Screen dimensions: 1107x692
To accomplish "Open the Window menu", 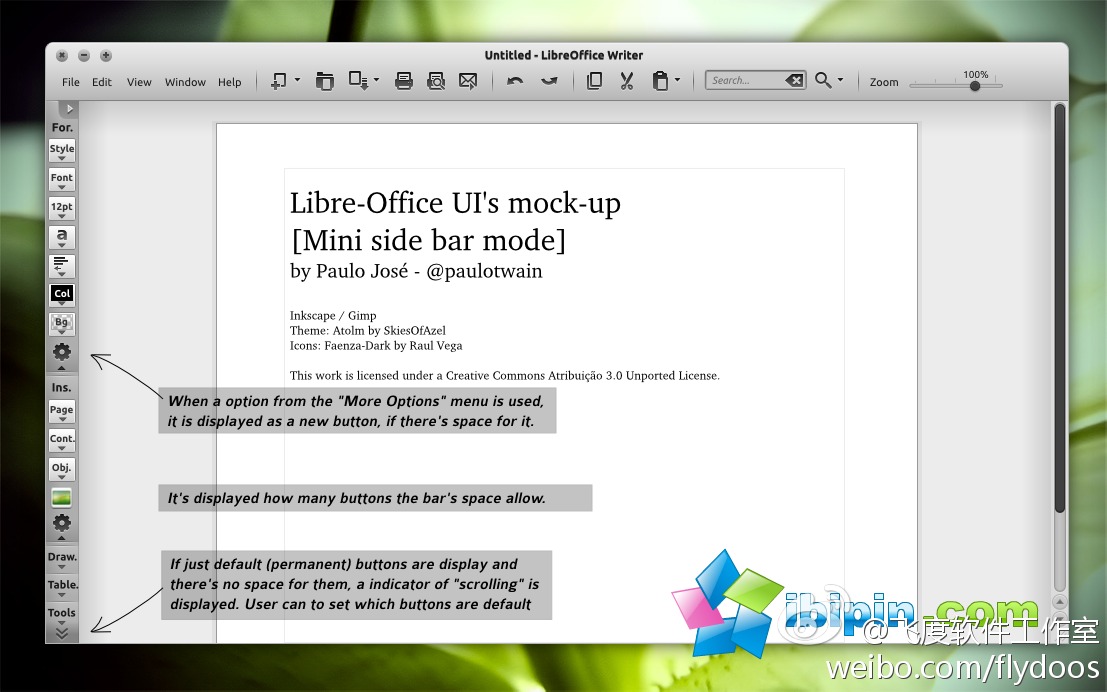I will (185, 82).
